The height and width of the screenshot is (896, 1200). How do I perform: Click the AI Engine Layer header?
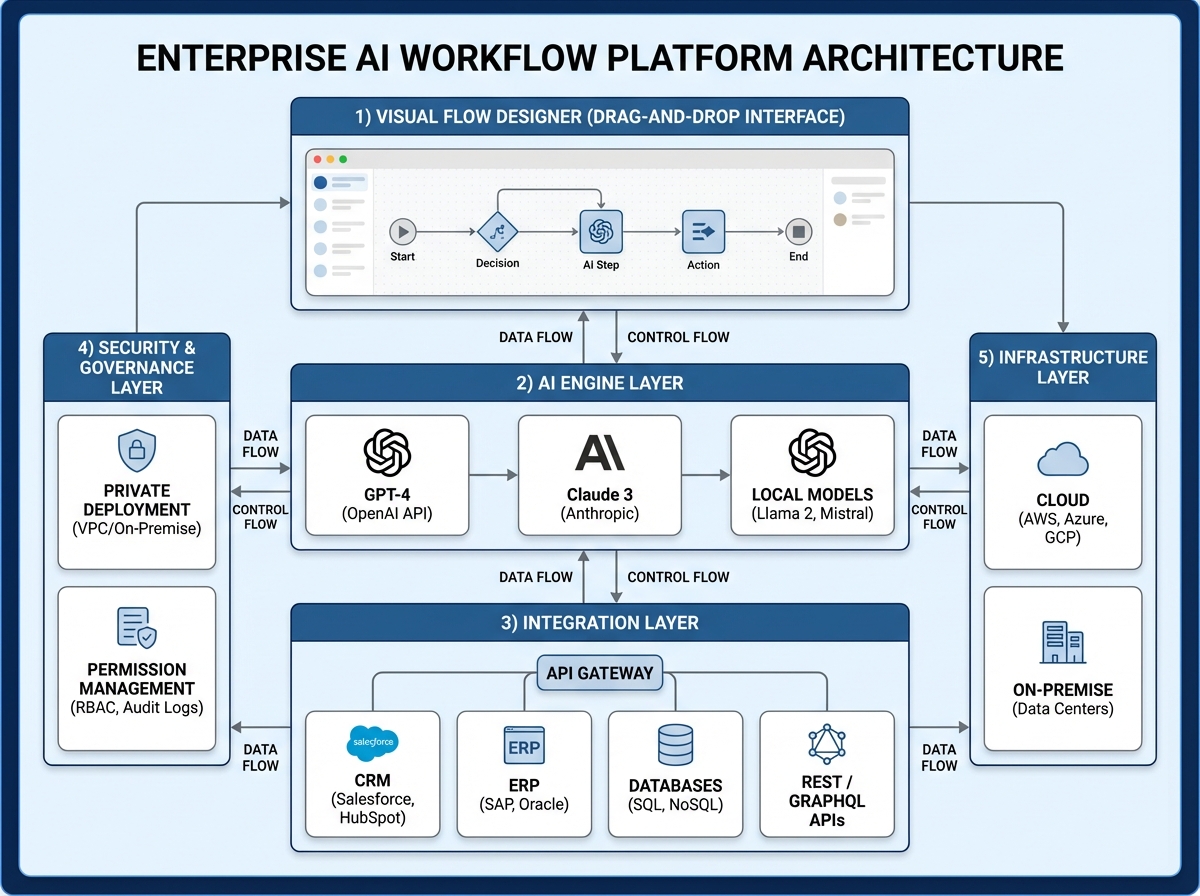point(599,383)
